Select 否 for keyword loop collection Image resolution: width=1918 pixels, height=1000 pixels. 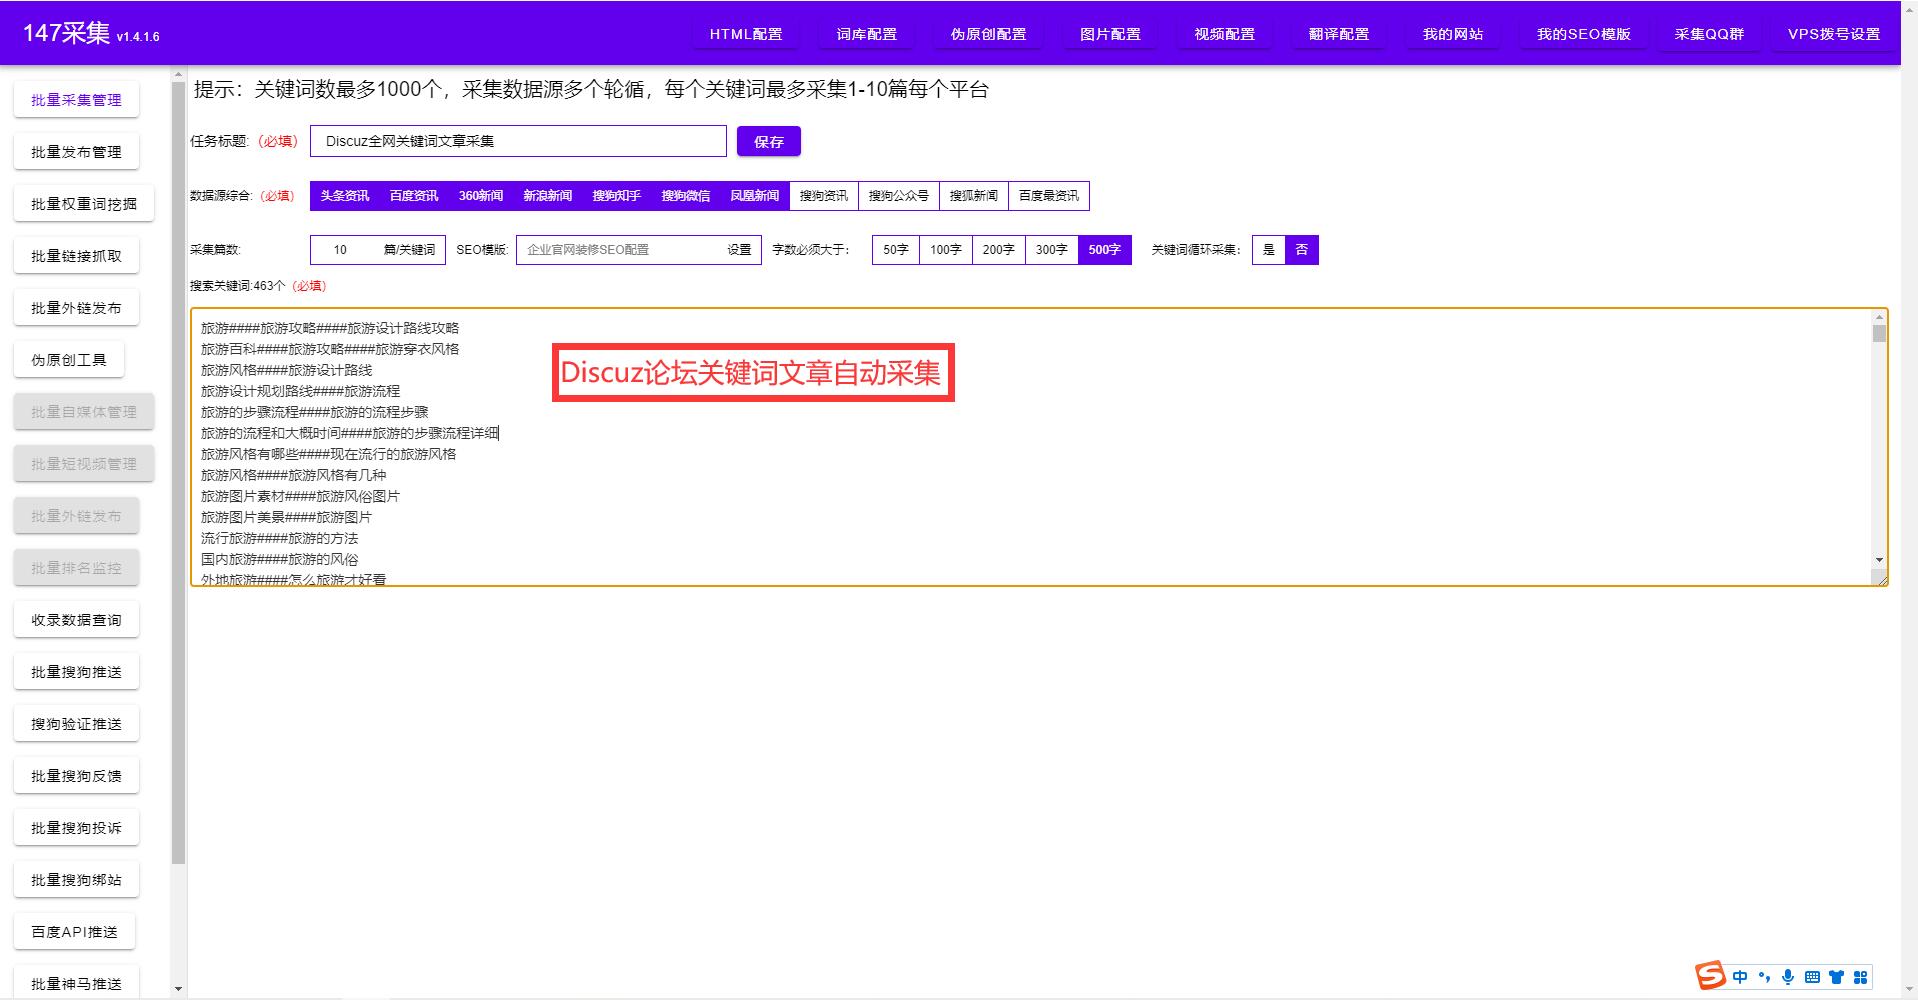tap(1302, 250)
